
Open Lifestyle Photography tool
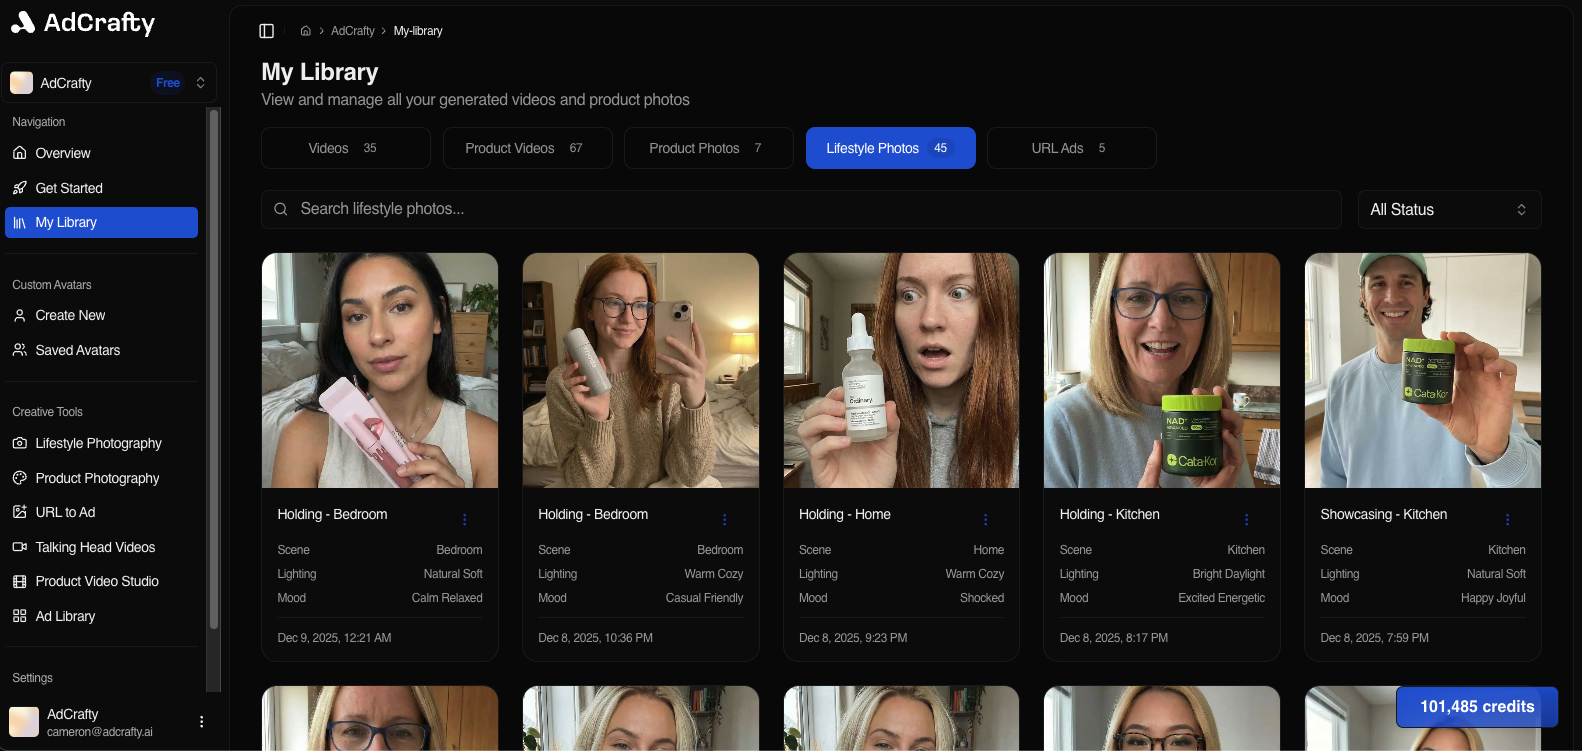click(x=101, y=443)
